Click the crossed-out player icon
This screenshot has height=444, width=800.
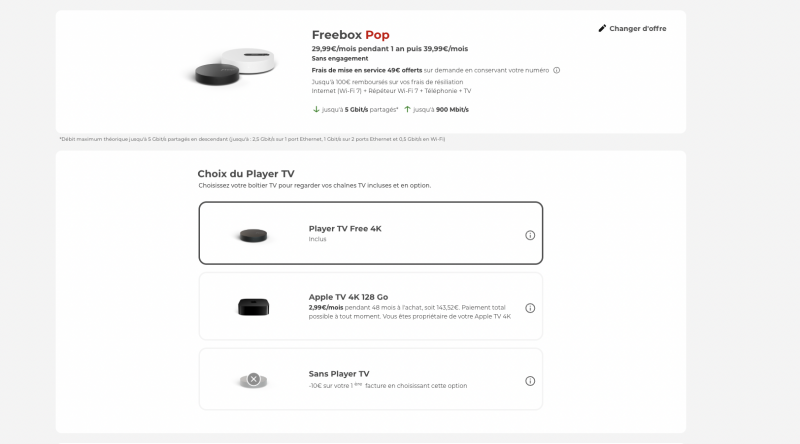pyautogui.click(x=253, y=380)
